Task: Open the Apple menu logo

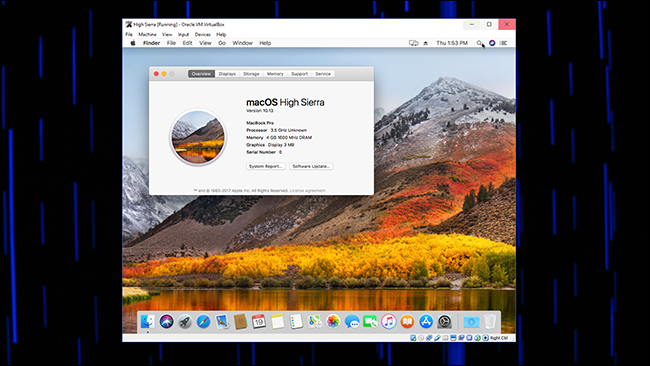Action: pos(133,43)
